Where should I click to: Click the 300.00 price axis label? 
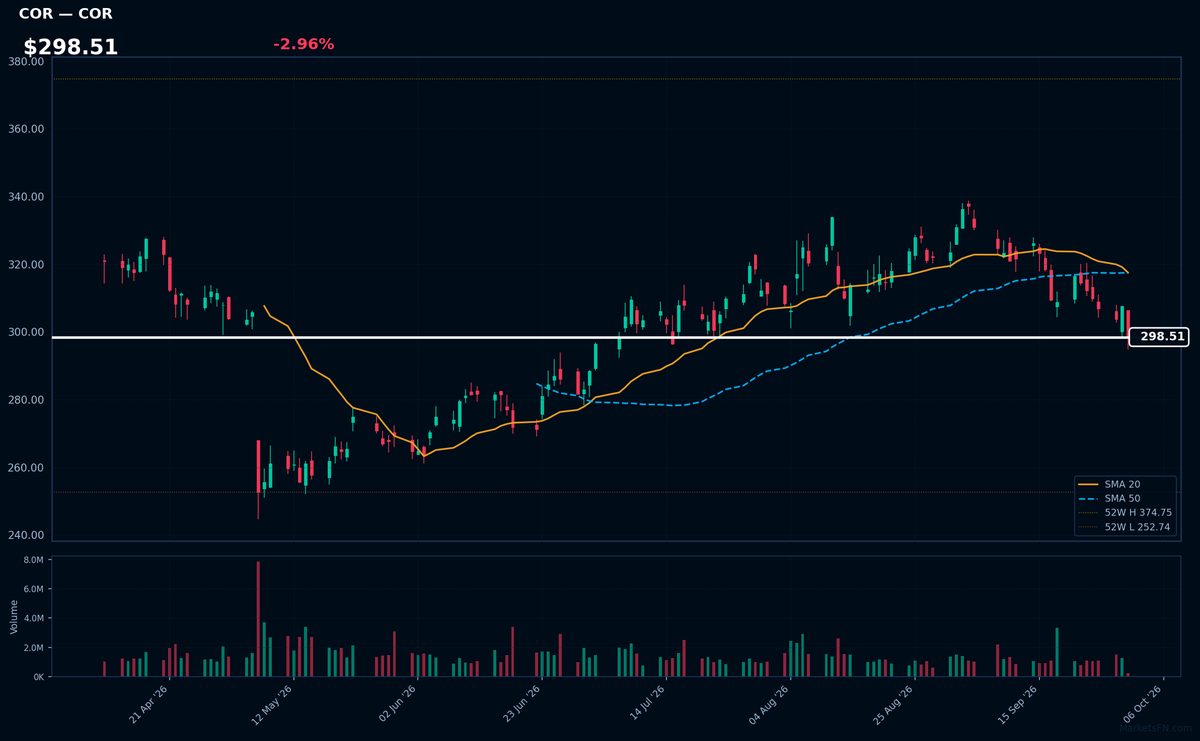click(x=25, y=332)
